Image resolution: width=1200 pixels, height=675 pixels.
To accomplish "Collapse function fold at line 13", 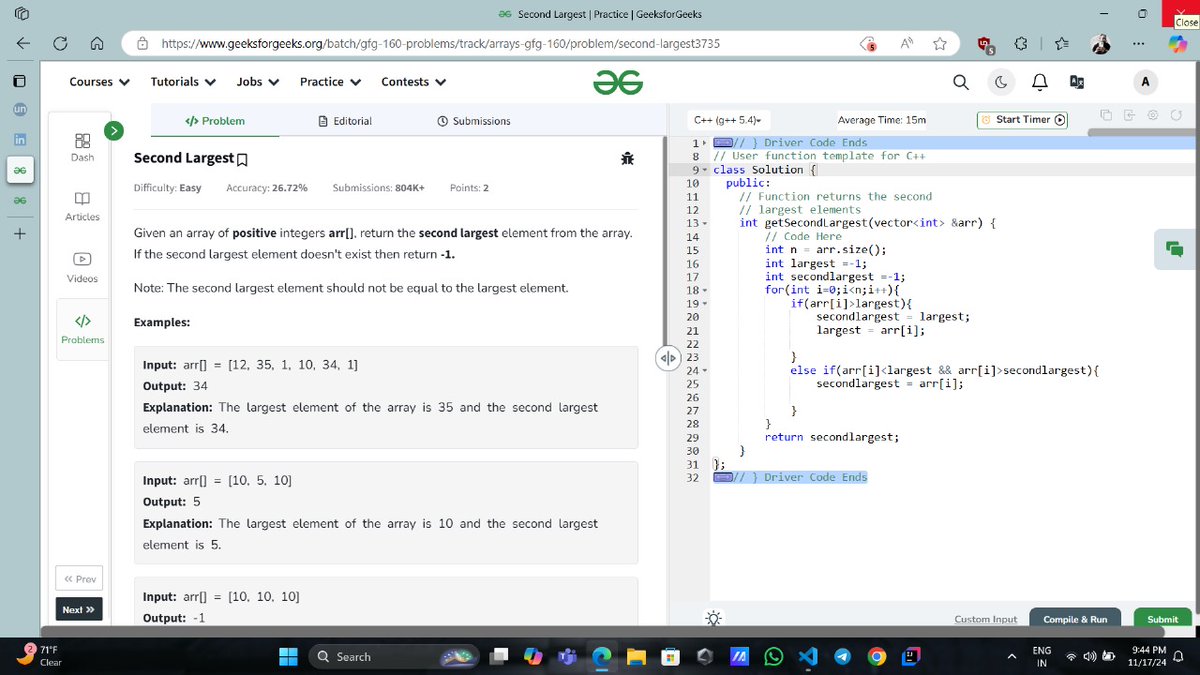I will pos(706,223).
